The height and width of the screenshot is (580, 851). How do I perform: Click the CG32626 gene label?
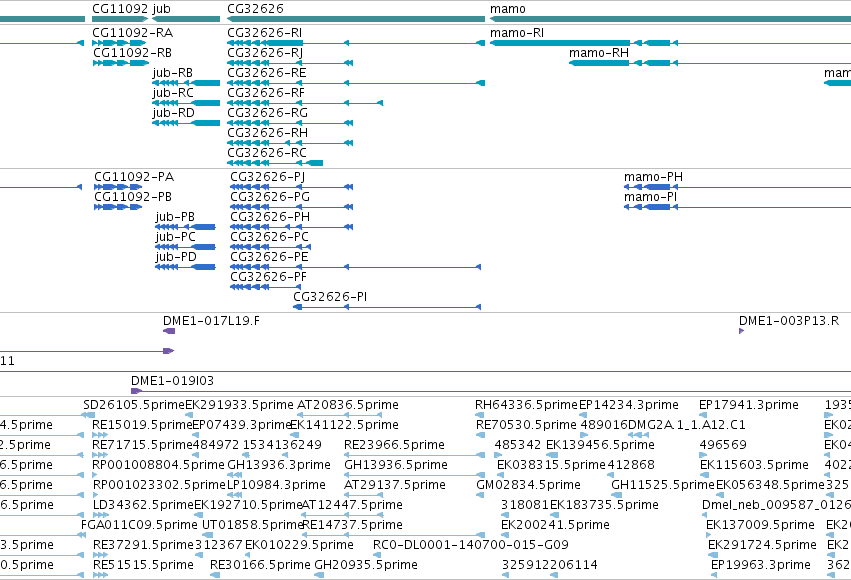(x=255, y=9)
